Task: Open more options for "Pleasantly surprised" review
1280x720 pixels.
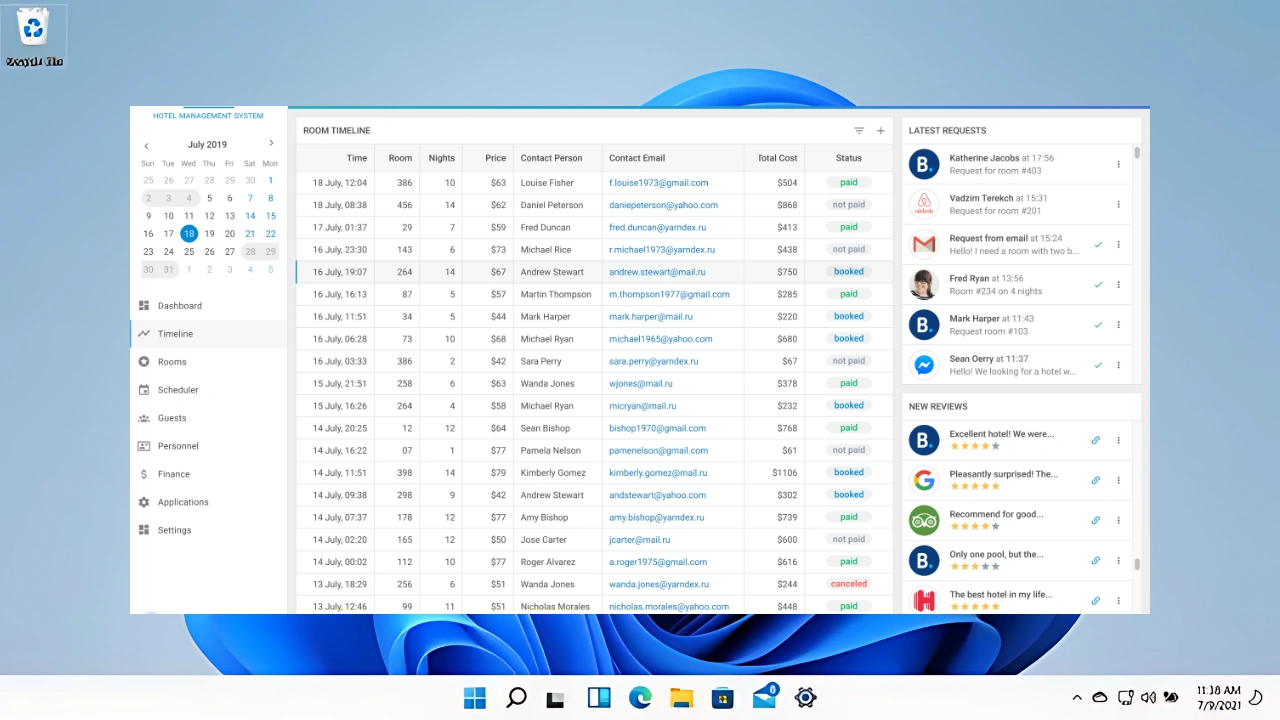Action: (x=1118, y=480)
